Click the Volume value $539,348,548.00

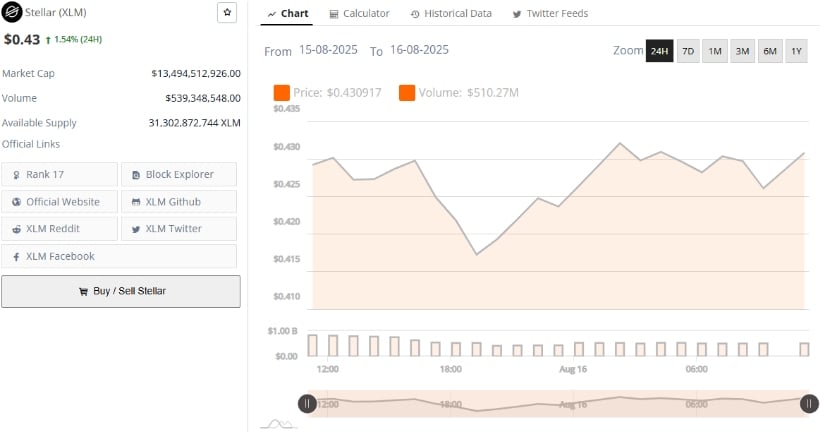pyautogui.click(x=203, y=98)
